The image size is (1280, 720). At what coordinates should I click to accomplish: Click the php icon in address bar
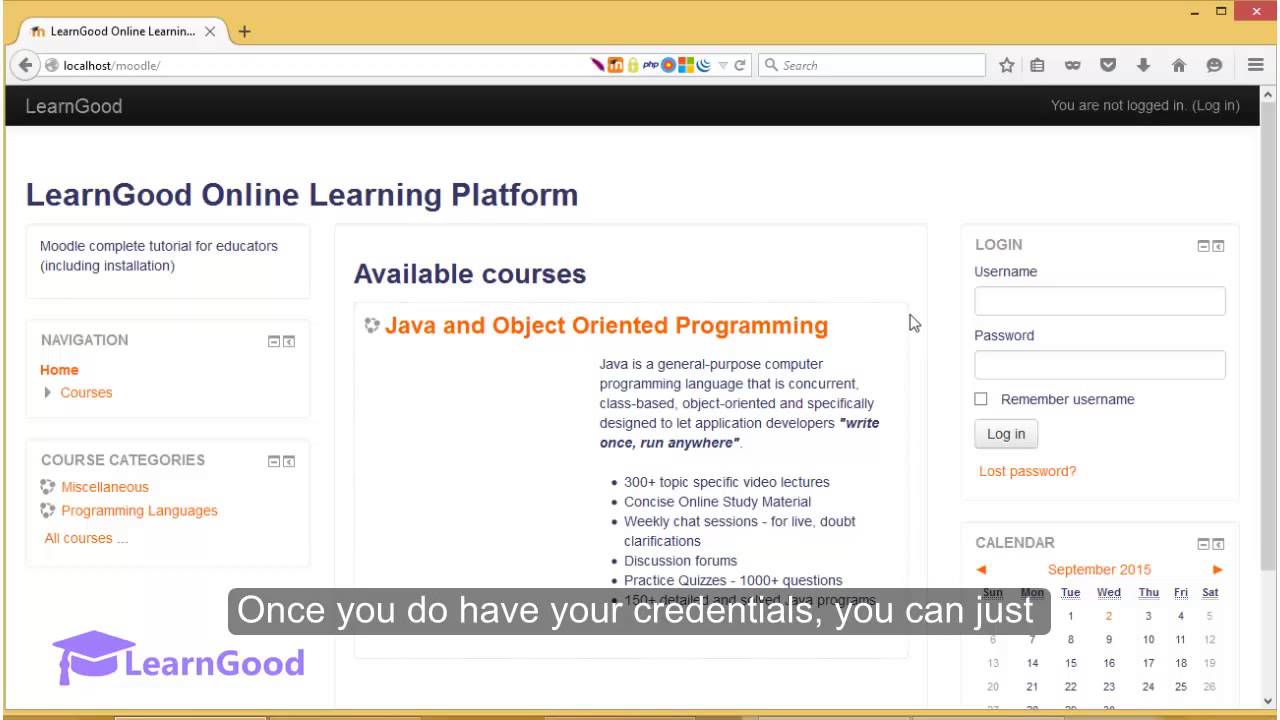point(650,65)
